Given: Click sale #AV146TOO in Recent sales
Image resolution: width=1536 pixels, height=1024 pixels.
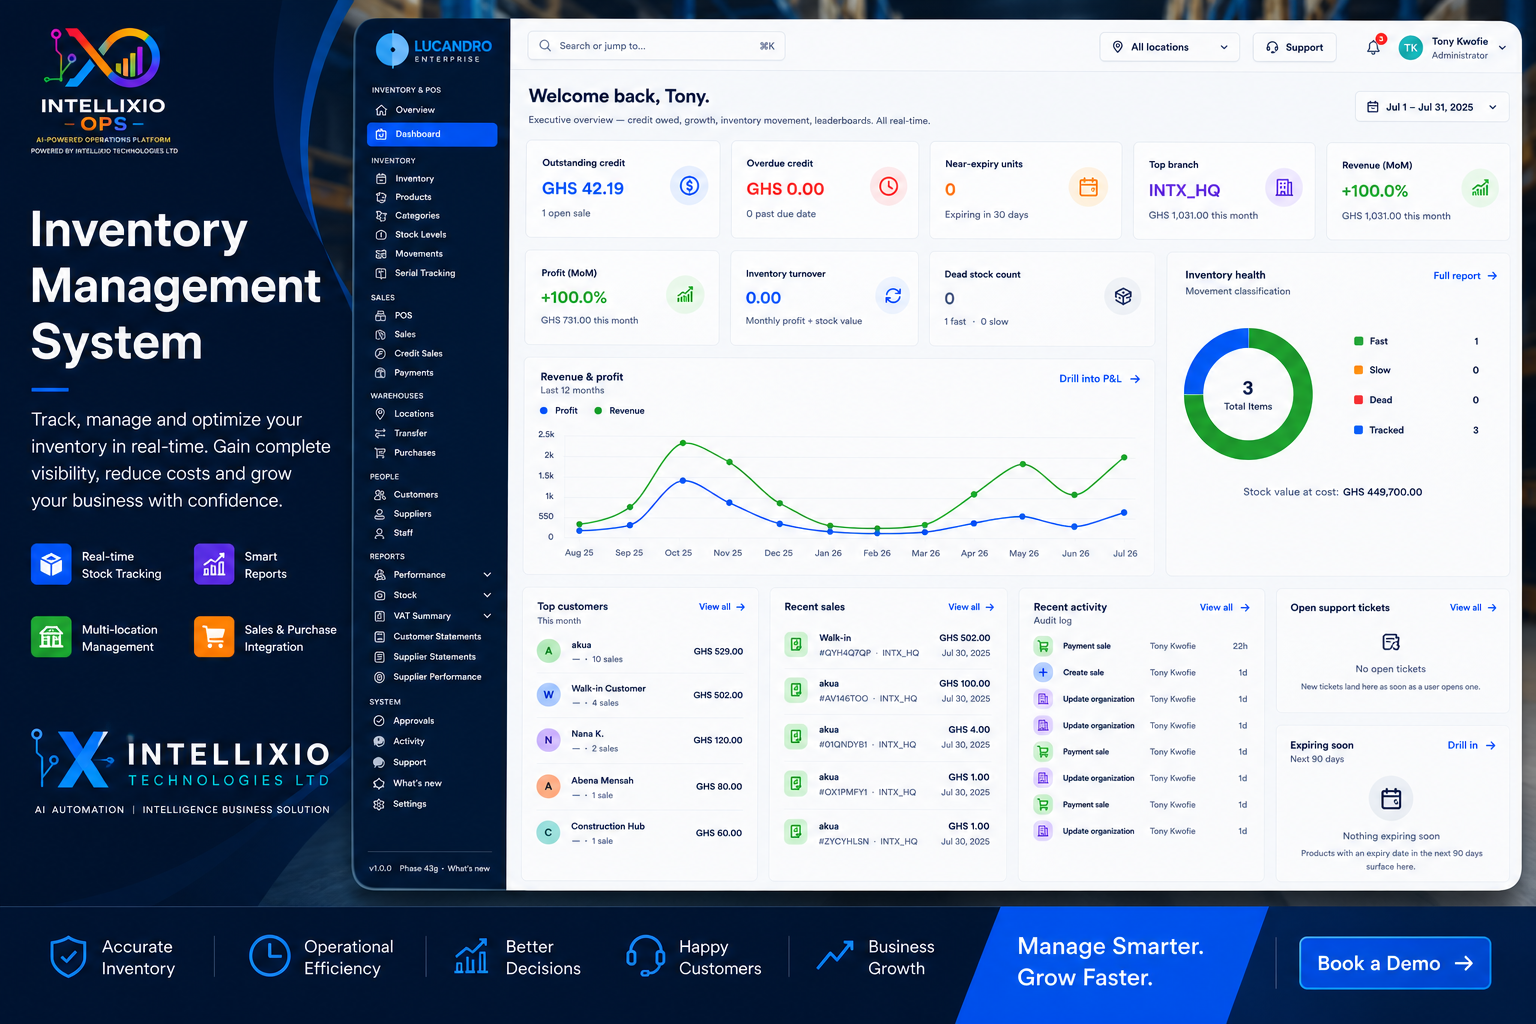Looking at the screenshot, I should [x=887, y=691].
